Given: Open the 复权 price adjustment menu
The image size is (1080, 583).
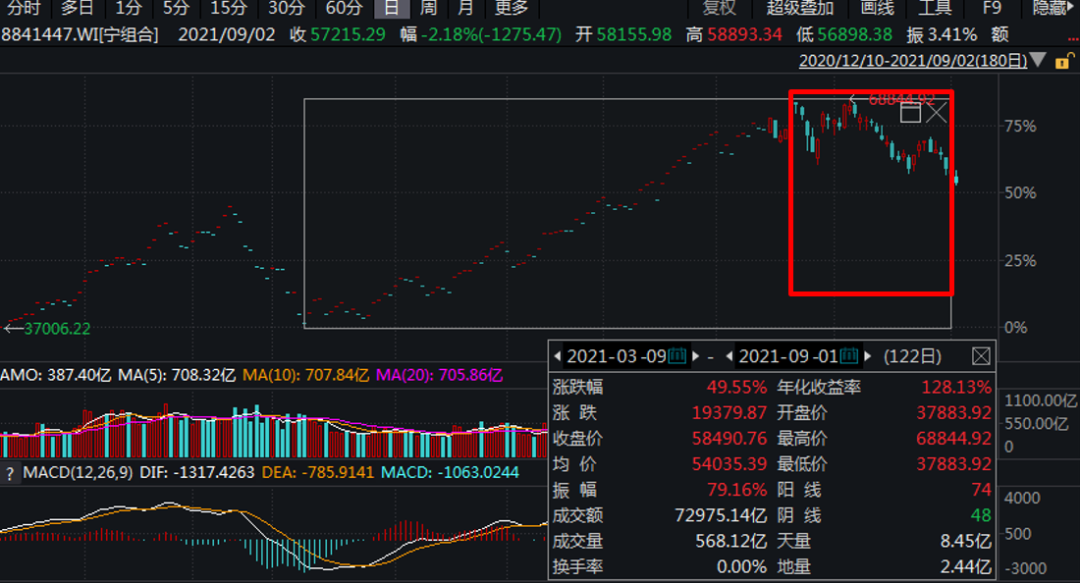Looking at the screenshot, I should point(719,8).
